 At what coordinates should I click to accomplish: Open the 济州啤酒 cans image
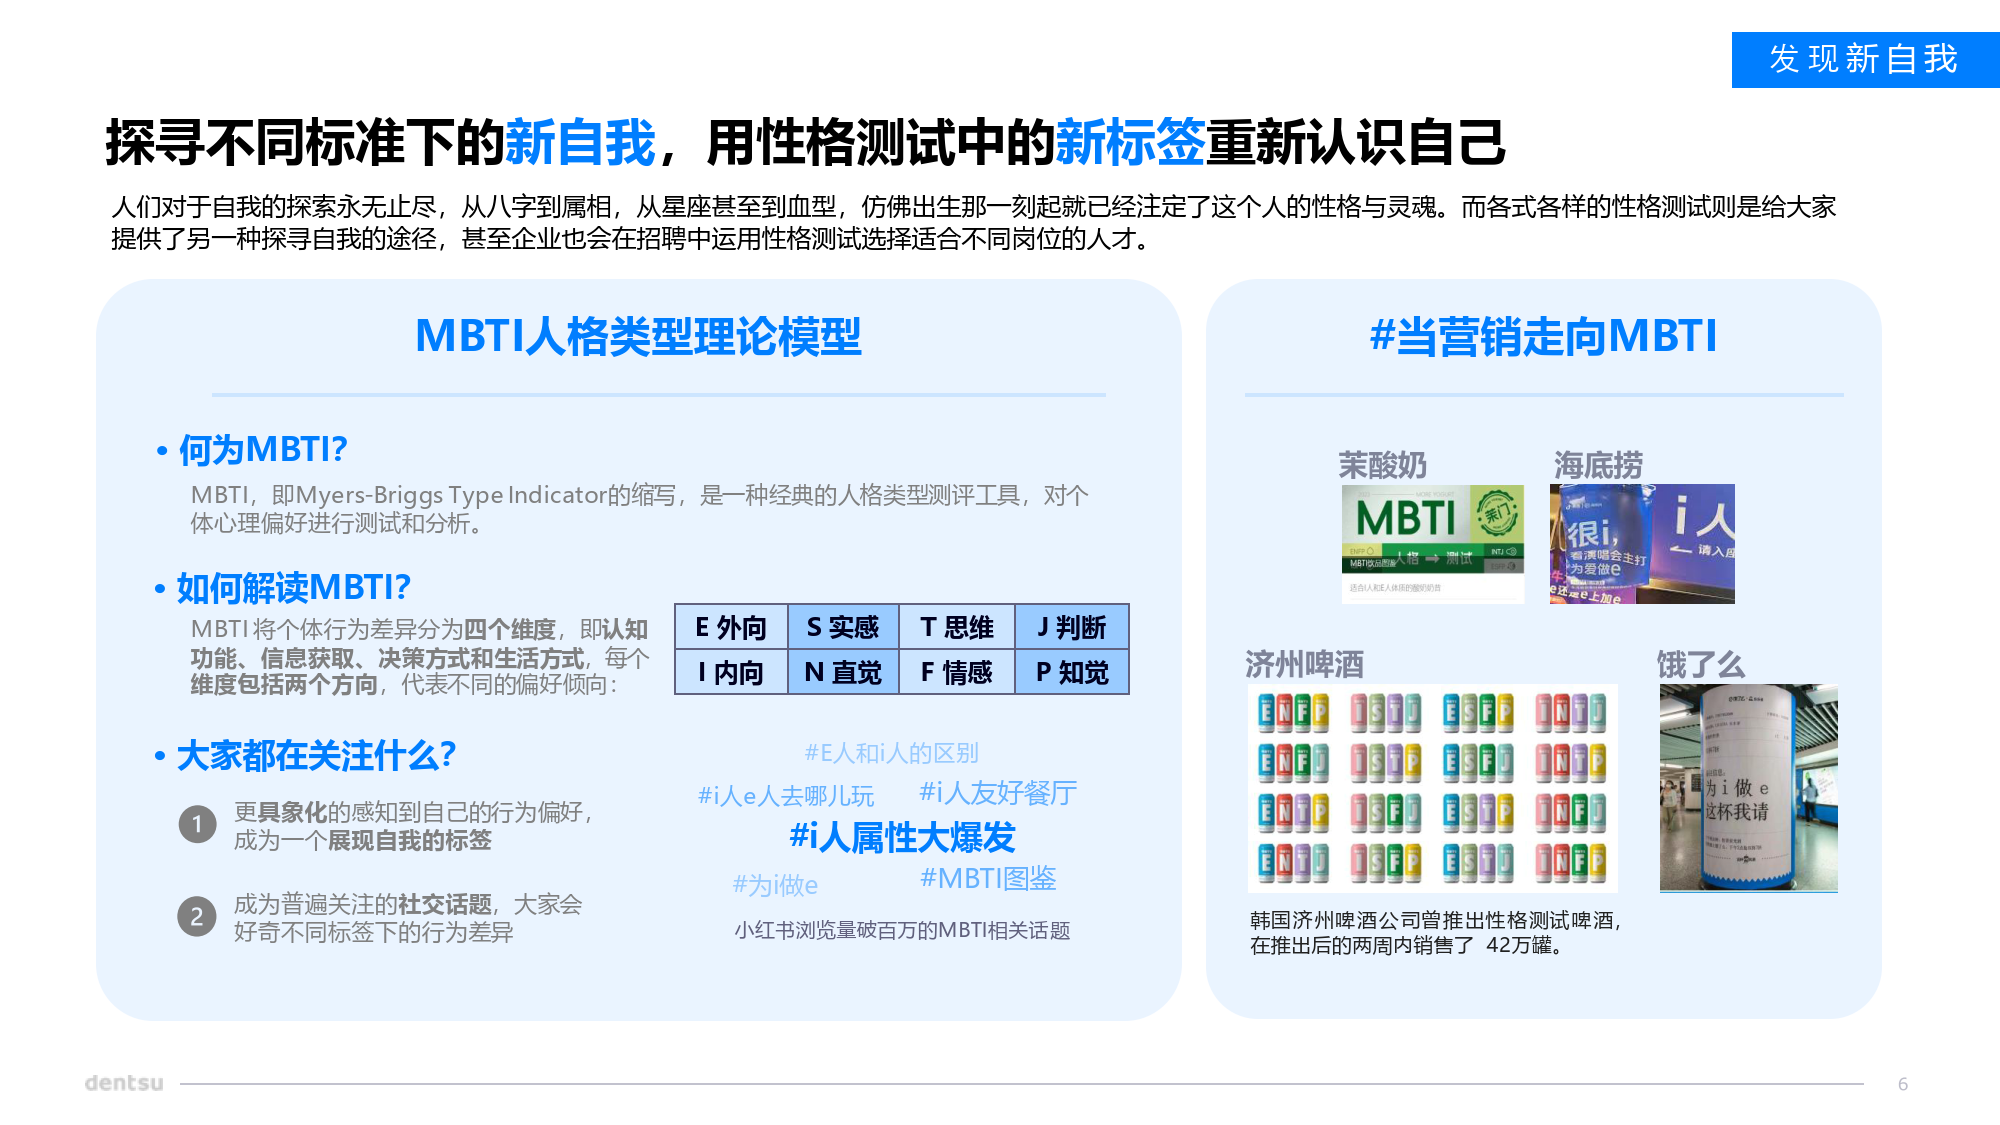pyautogui.click(x=1432, y=788)
